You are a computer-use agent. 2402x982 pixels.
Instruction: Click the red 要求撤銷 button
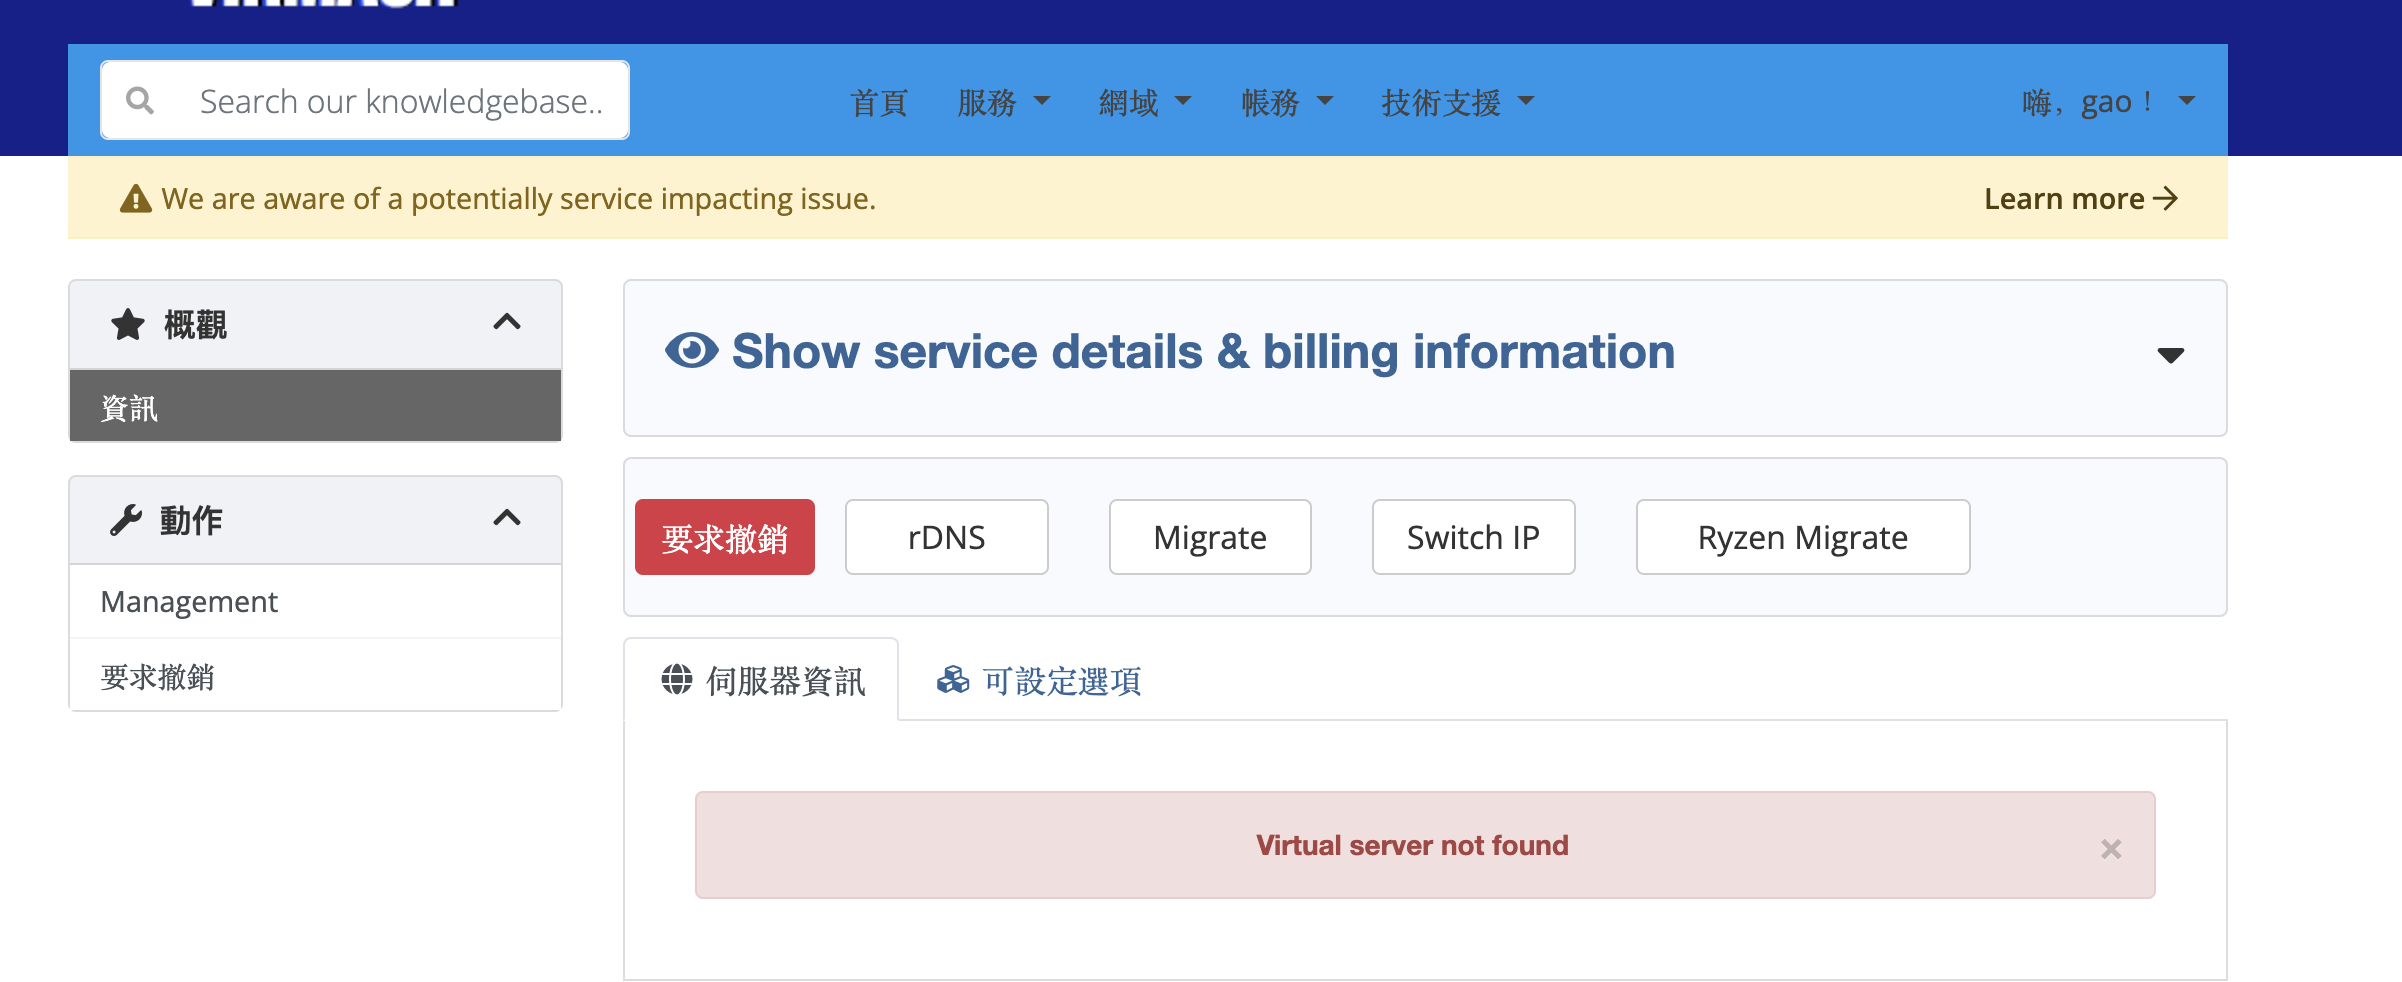[725, 537]
